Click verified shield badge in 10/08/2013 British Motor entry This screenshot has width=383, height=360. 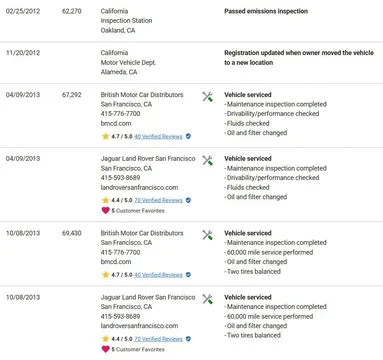[188, 275]
